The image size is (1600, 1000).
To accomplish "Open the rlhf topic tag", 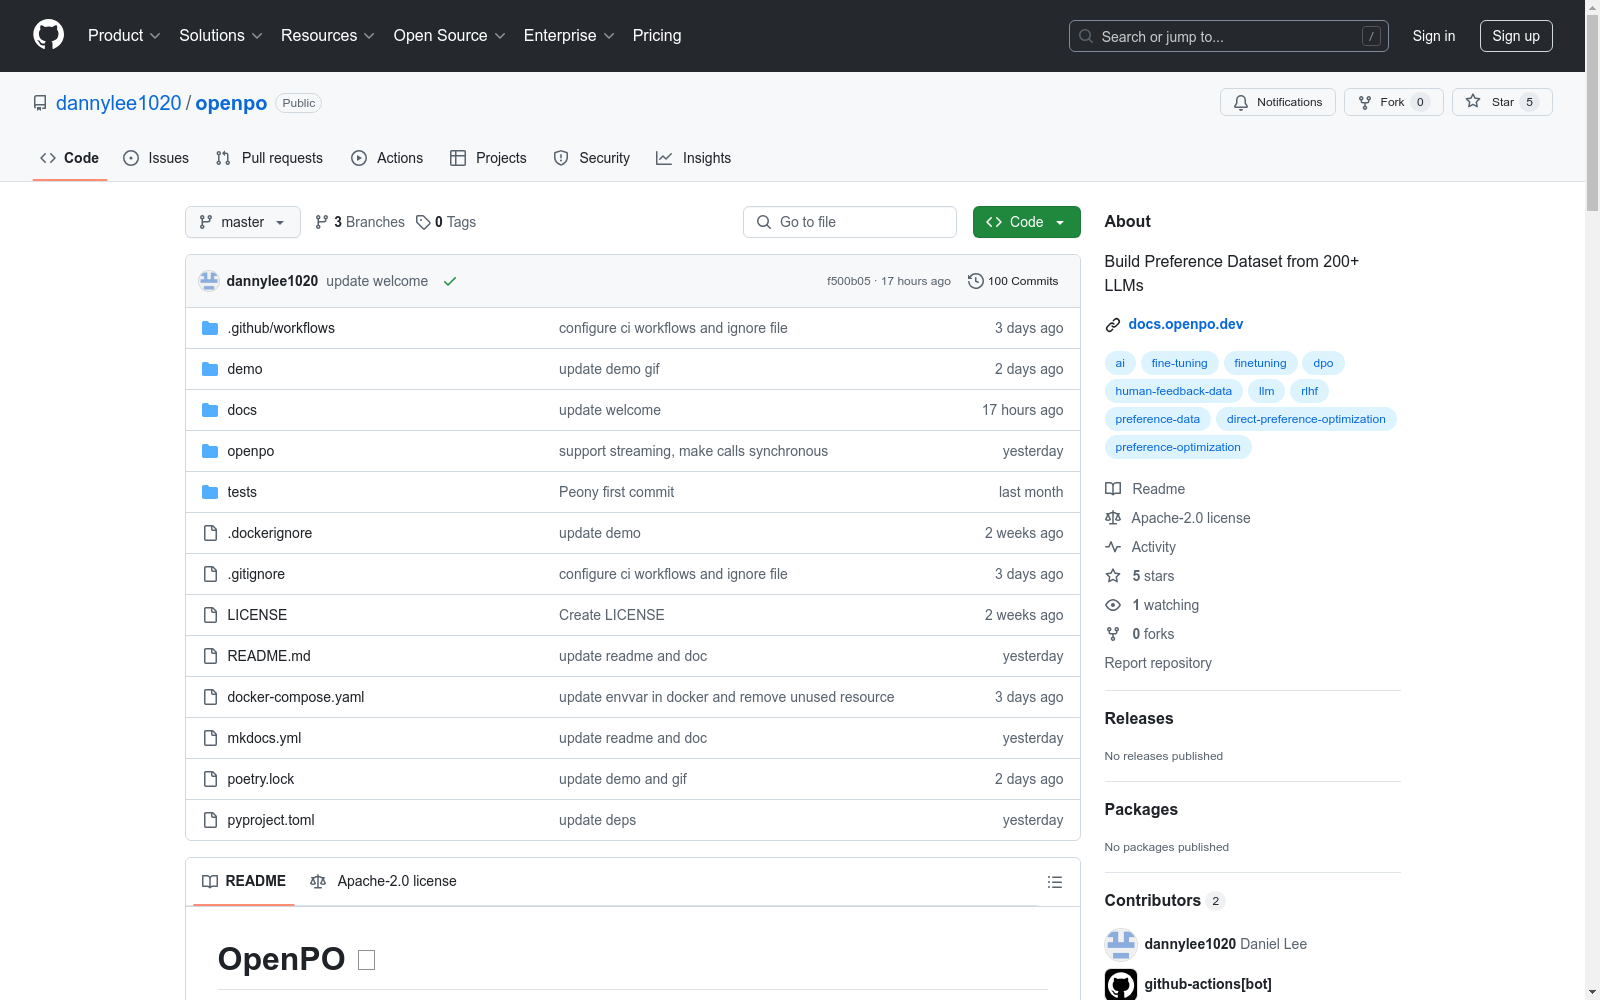I will [1309, 391].
